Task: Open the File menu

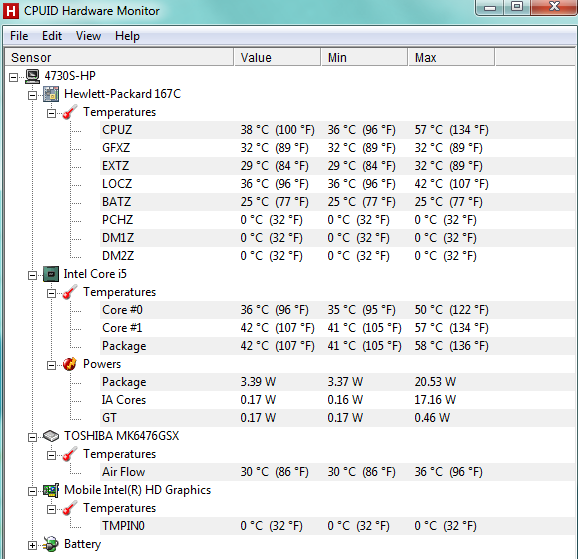Action: point(19,36)
